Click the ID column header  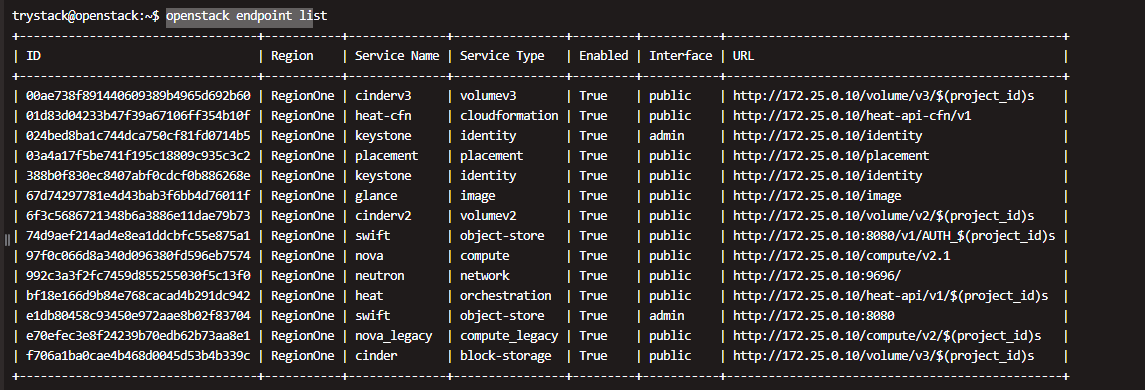coord(34,56)
